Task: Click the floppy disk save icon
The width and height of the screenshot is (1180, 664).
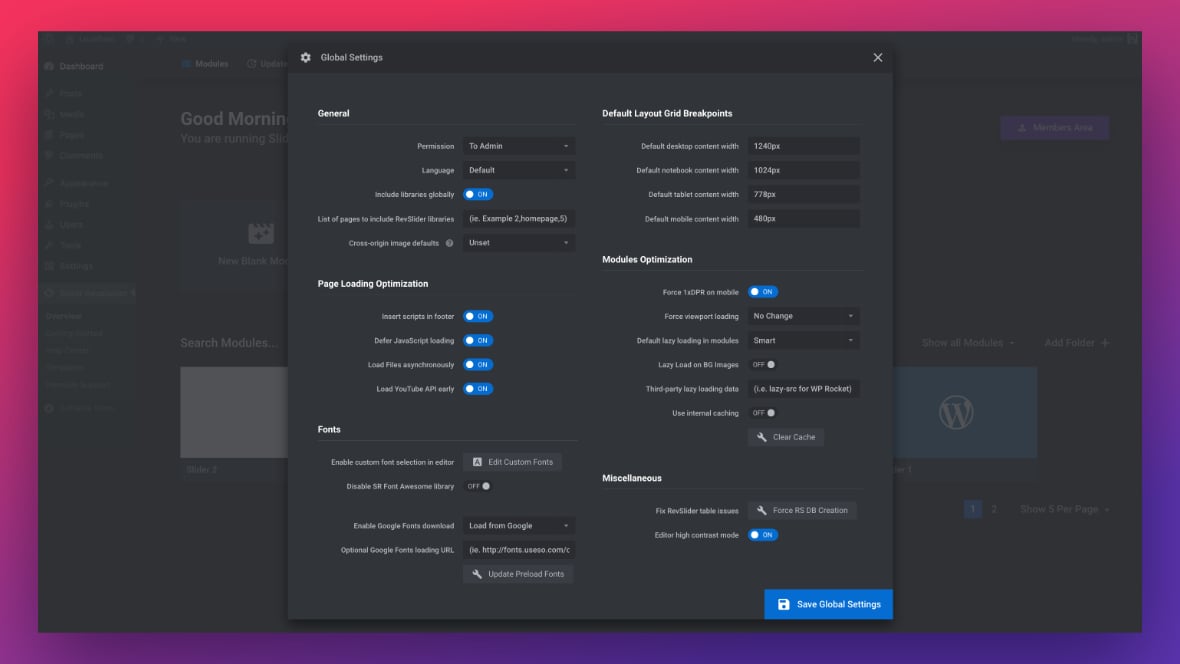Action: pyautogui.click(x=783, y=605)
